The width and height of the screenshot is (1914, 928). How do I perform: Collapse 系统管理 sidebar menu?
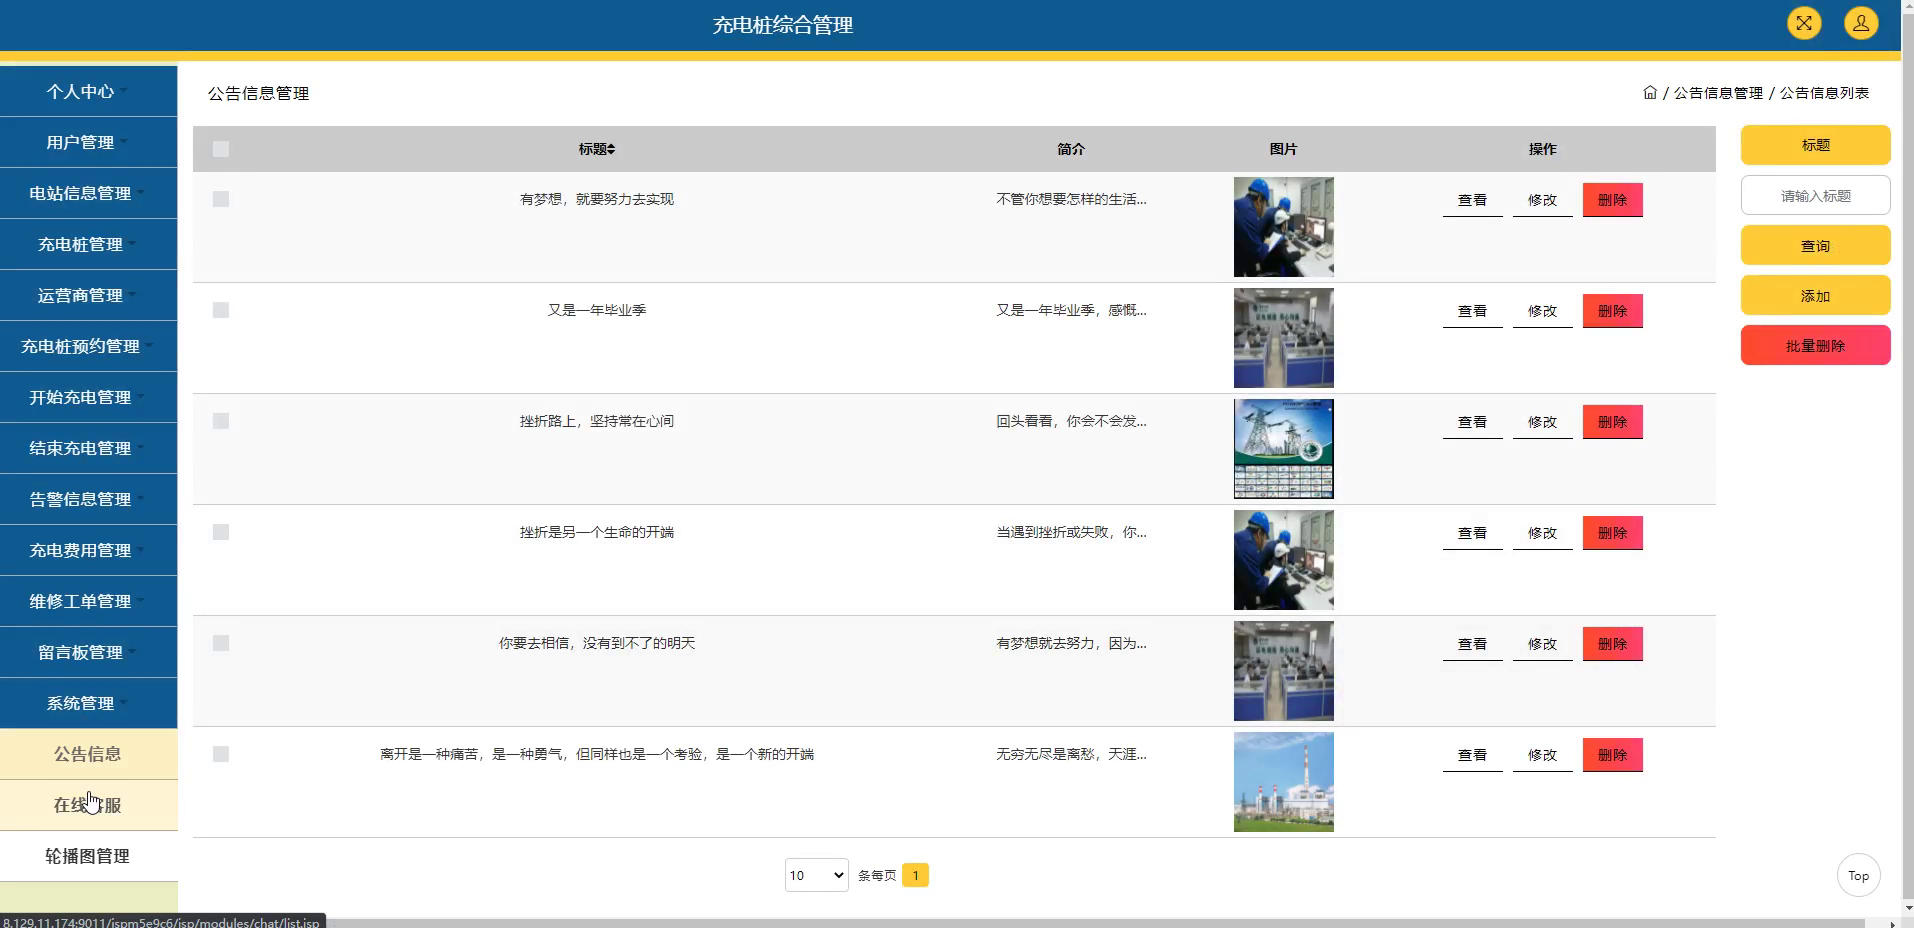pyautogui.click(x=88, y=703)
